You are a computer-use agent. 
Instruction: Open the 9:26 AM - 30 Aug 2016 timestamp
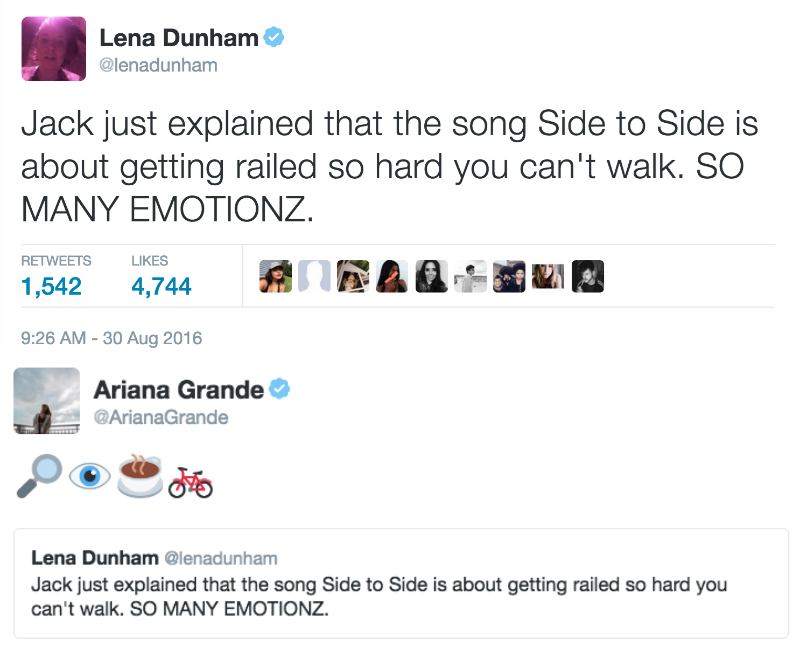pyautogui.click(x=112, y=338)
